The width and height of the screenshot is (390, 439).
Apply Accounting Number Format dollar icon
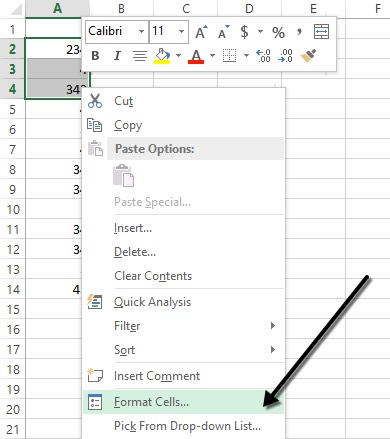(244, 32)
